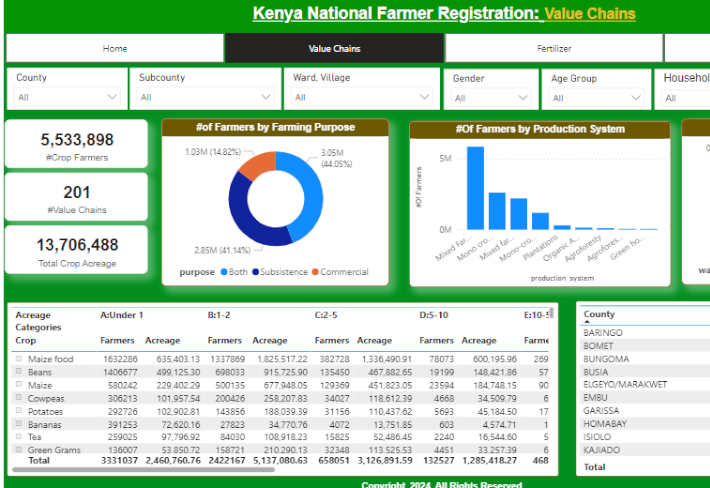710x488 pixels.
Task: Click the 3331037 total farmers cell
Action: (119, 460)
